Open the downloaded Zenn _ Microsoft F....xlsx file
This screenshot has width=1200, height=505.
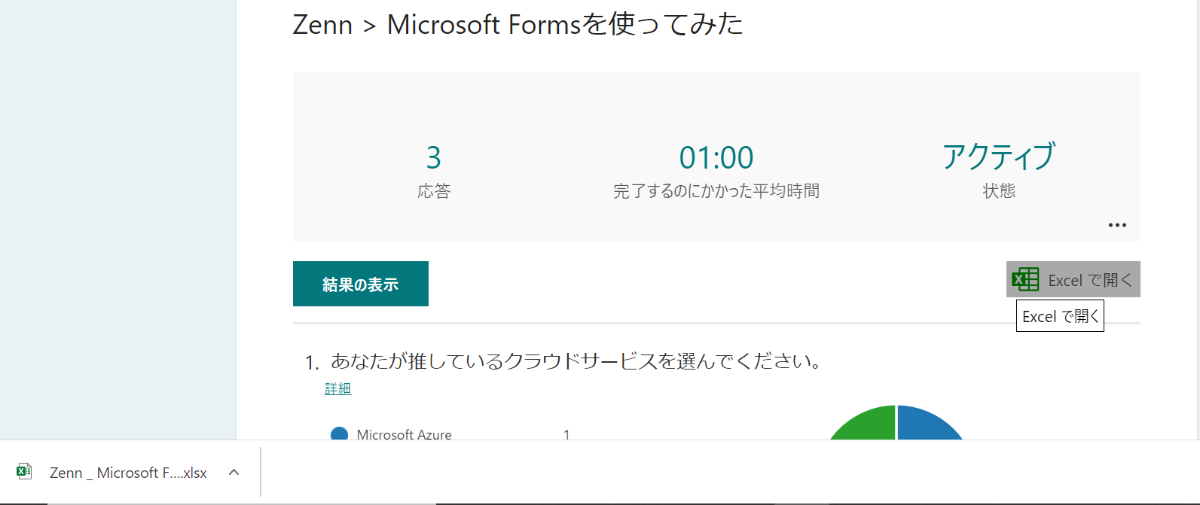coord(128,473)
